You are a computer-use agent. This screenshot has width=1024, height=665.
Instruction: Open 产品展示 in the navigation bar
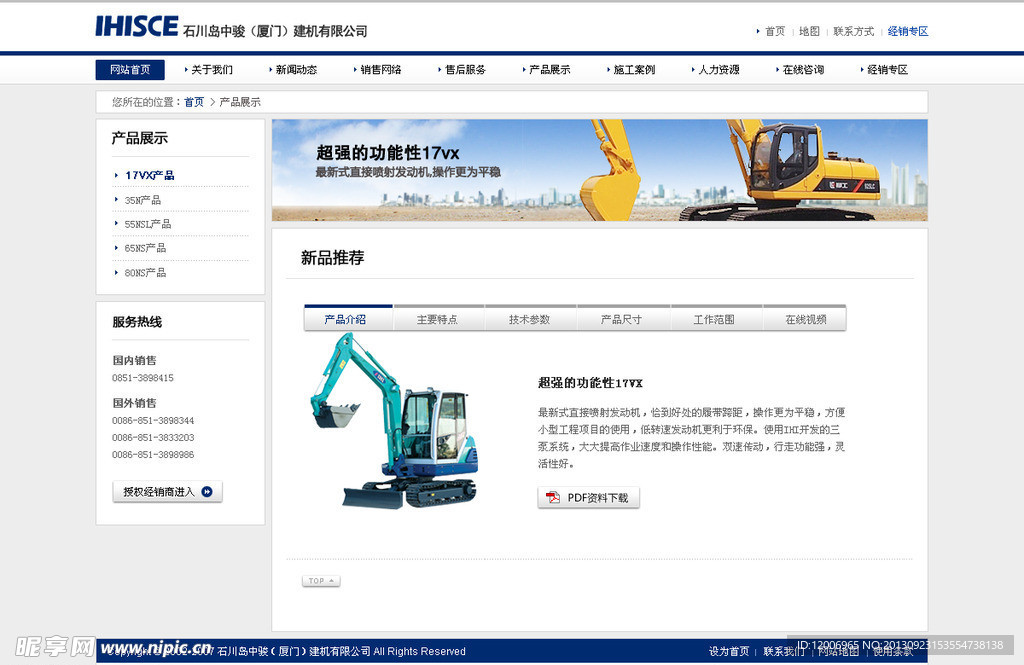[549, 70]
